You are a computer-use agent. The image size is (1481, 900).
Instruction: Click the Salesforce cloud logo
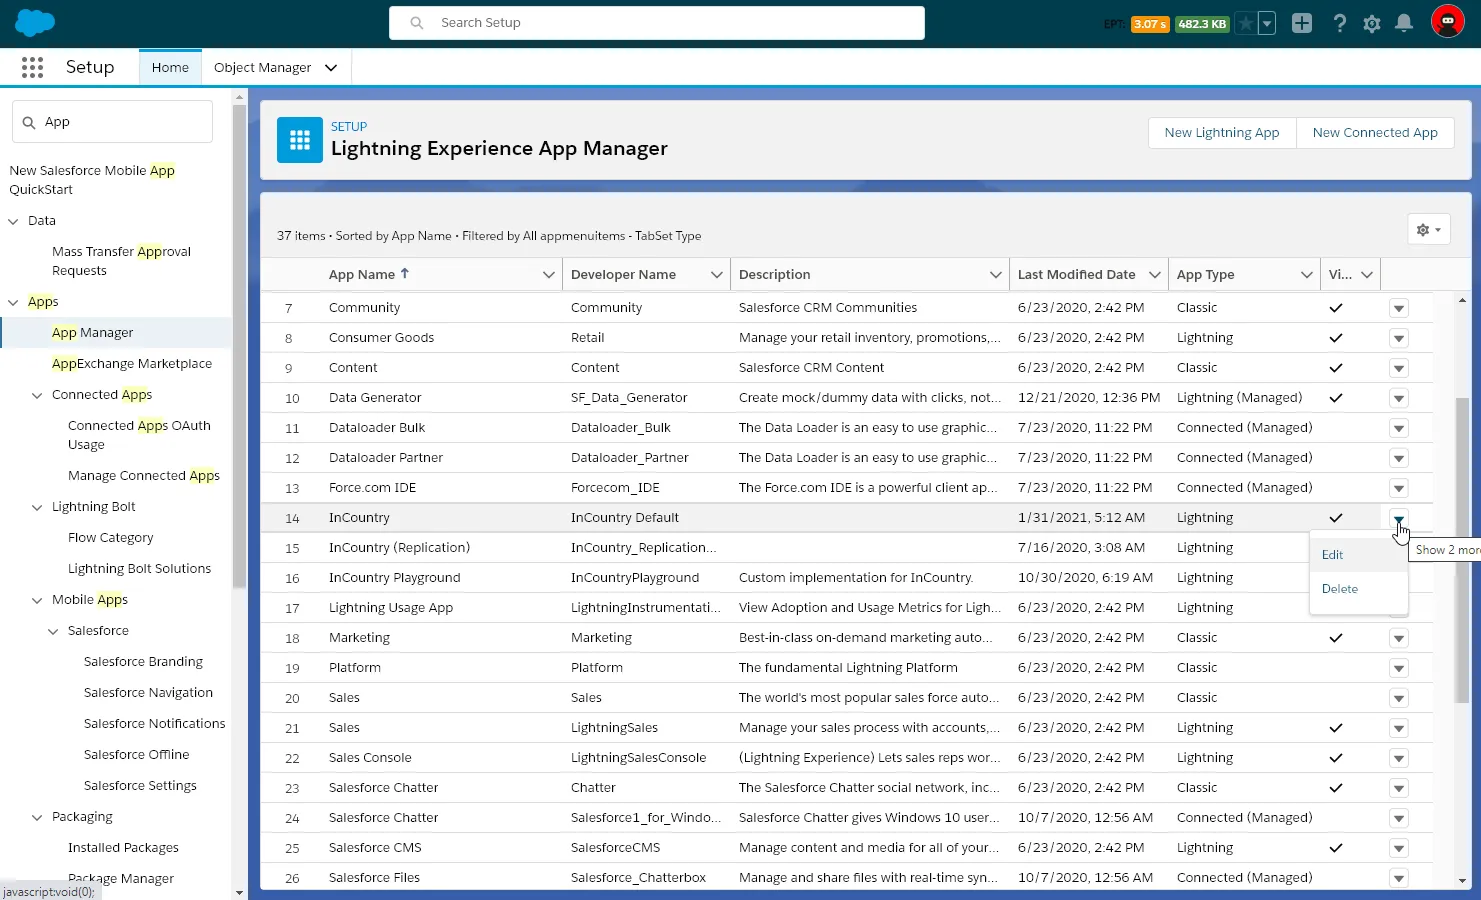click(x=36, y=22)
